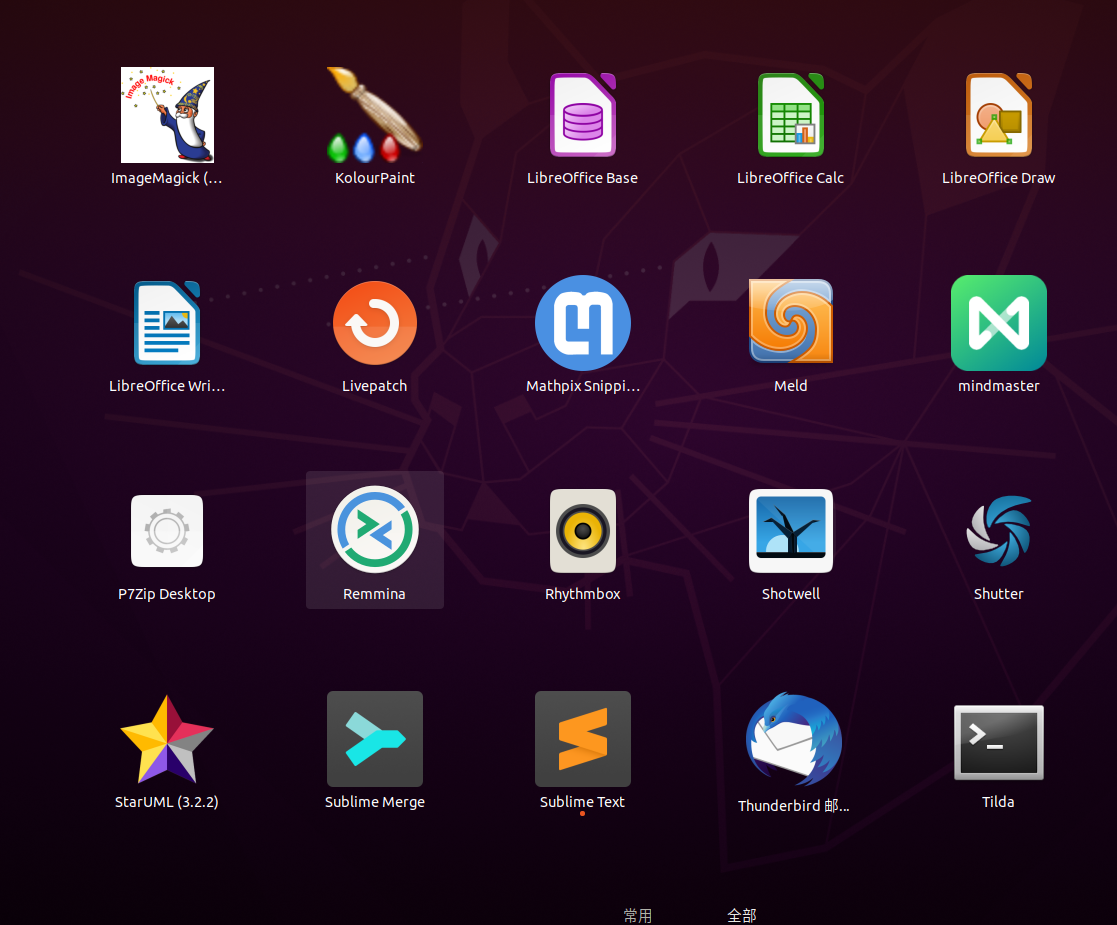Image resolution: width=1117 pixels, height=925 pixels.
Task: Click the 'Mathpix Snippi…' truncated label
Action: (583, 386)
